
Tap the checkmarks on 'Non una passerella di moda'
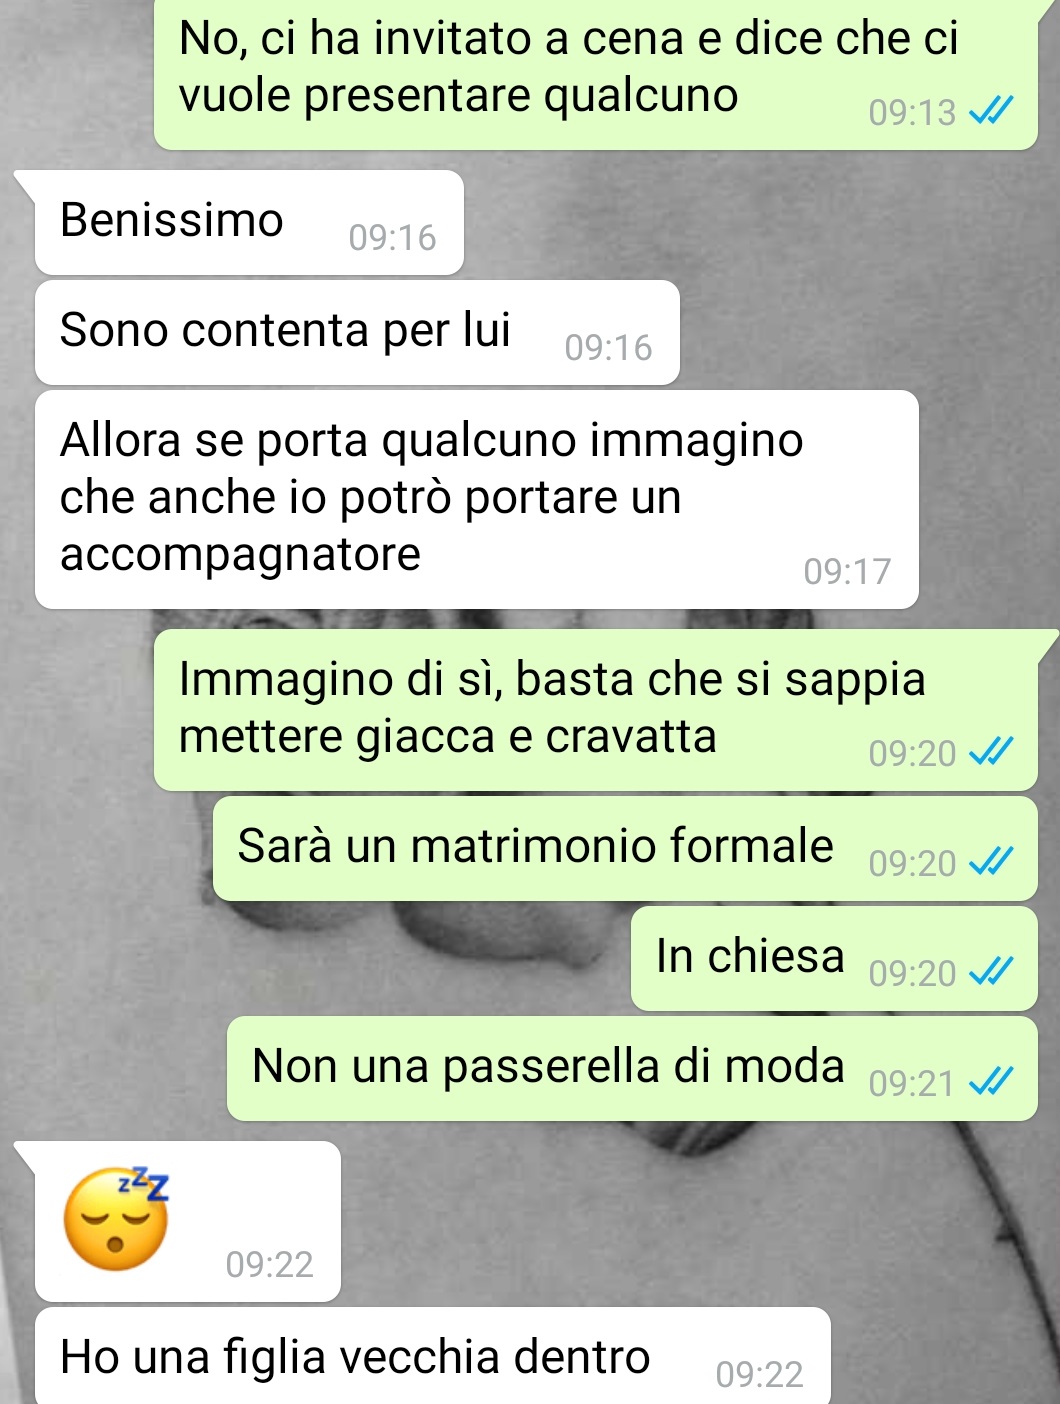pyautogui.click(x=992, y=1081)
